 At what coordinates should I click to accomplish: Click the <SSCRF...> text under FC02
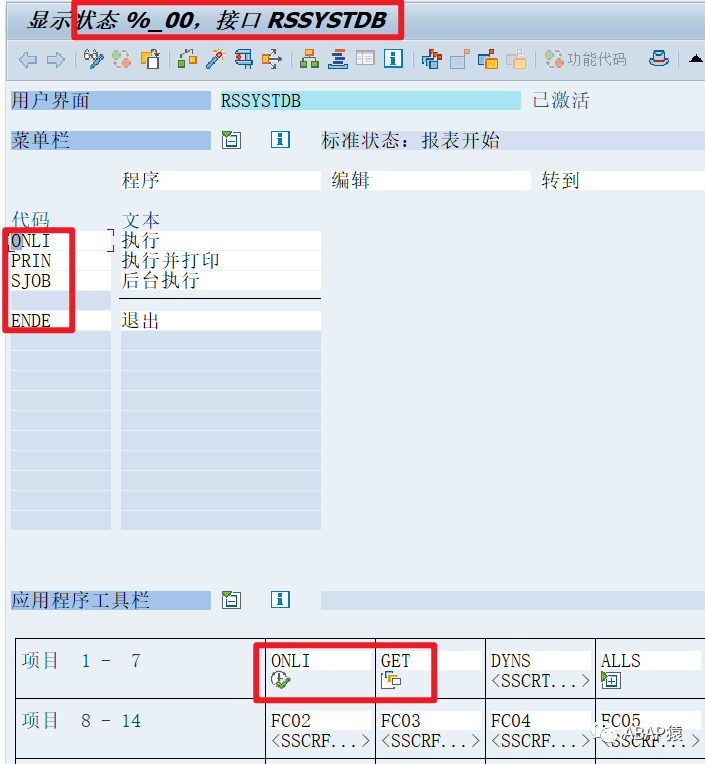click(320, 741)
